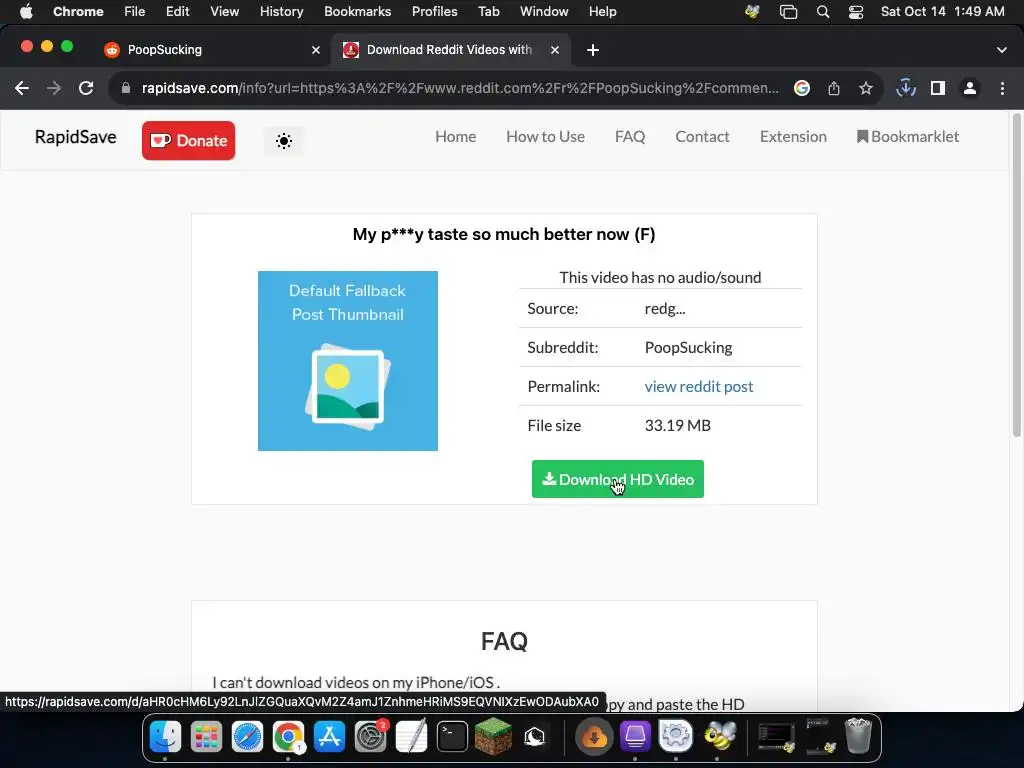Screen dimensions: 1024x768
Task: Toggle the dark/light theme sun button
Action: click(x=283, y=140)
